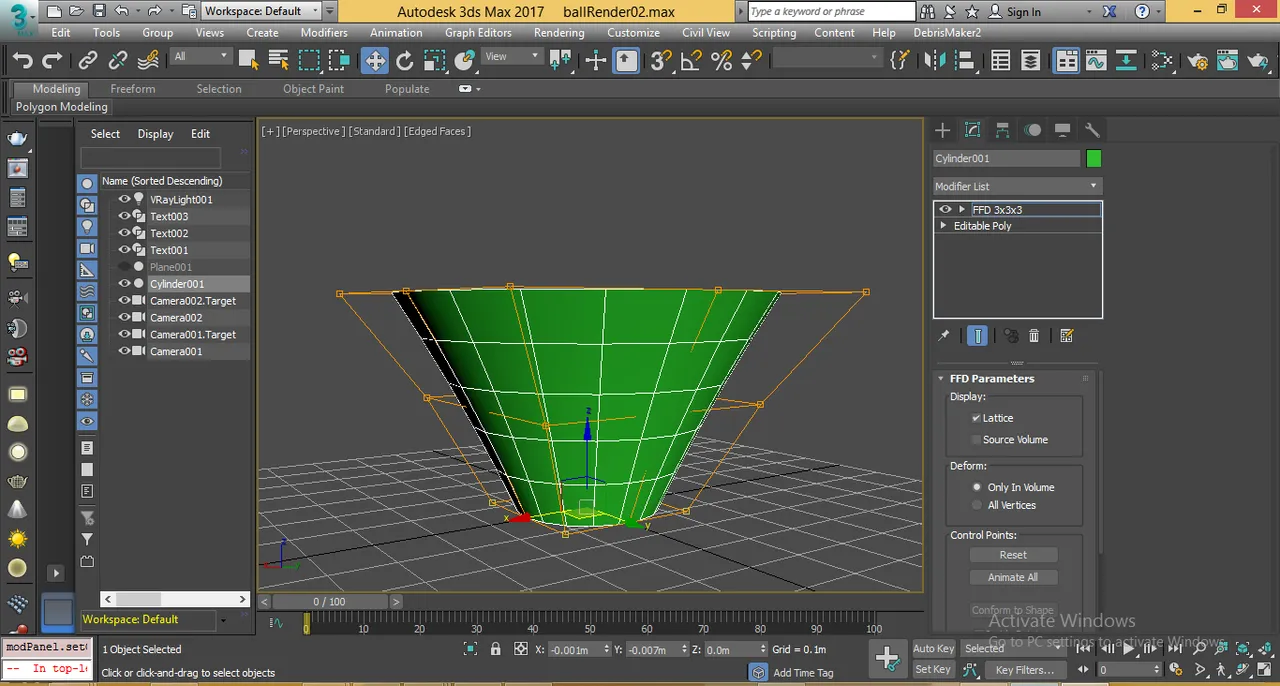Image resolution: width=1280 pixels, height=686 pixels.
Task: Toggle Show end result button
Action: (x=978, y=336)
